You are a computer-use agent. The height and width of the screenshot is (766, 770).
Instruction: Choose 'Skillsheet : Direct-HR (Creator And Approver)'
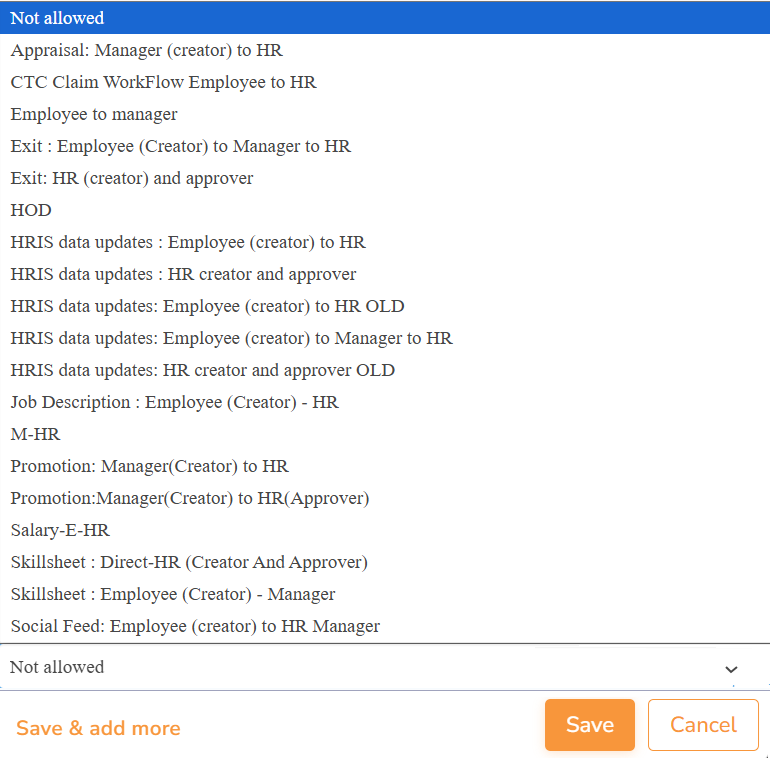tap(189, 562)
